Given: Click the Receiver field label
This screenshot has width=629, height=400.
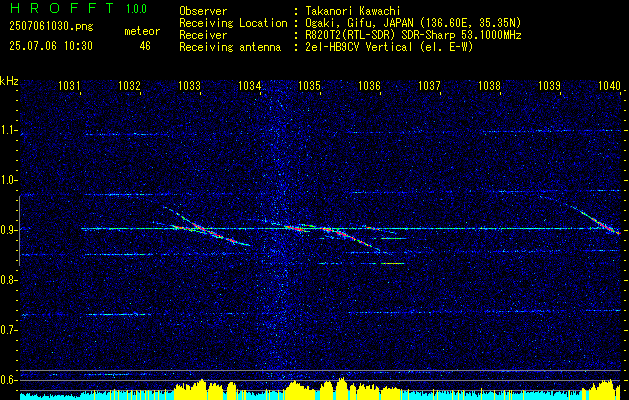Looking at the screenshot, I should [203, 35].
